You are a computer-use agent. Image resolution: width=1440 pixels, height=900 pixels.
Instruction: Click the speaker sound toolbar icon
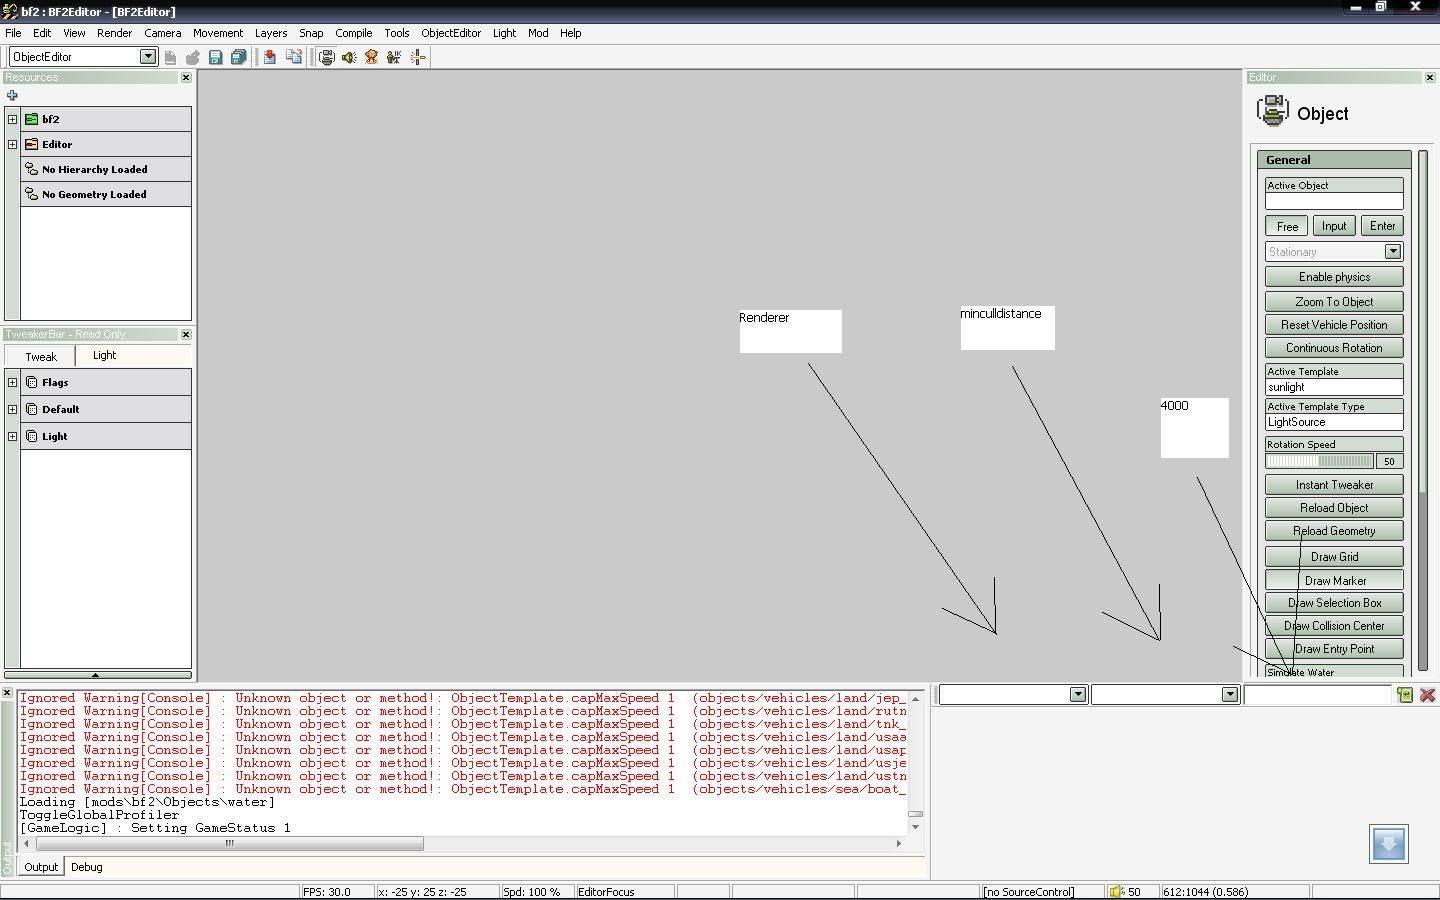[x=349, y=58]
